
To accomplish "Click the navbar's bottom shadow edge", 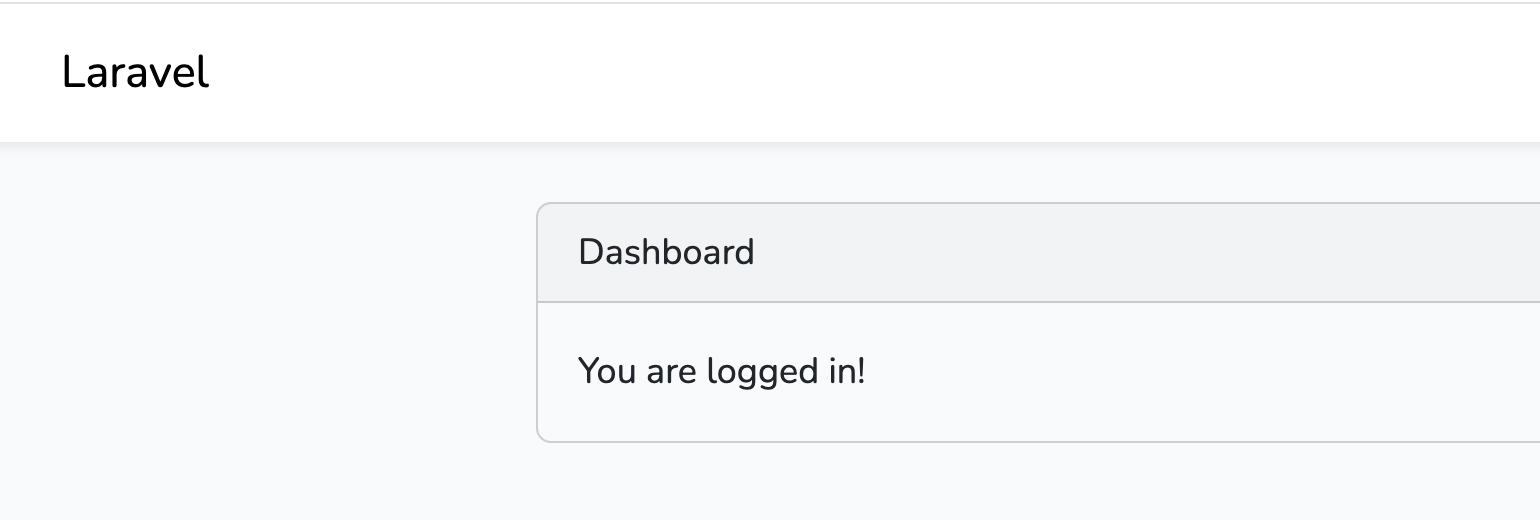I will tap(700, 145).
